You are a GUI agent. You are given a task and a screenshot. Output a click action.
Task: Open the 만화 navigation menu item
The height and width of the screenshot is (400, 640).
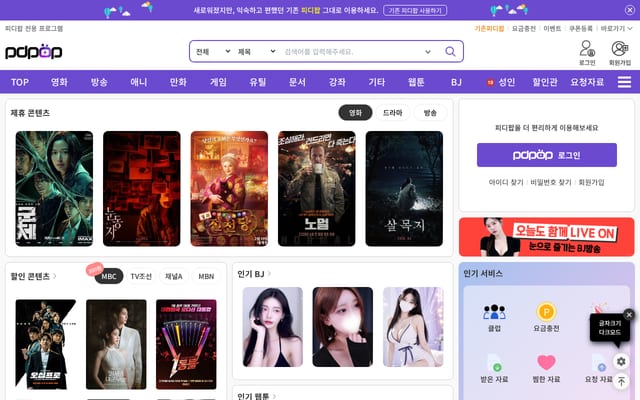178,82
